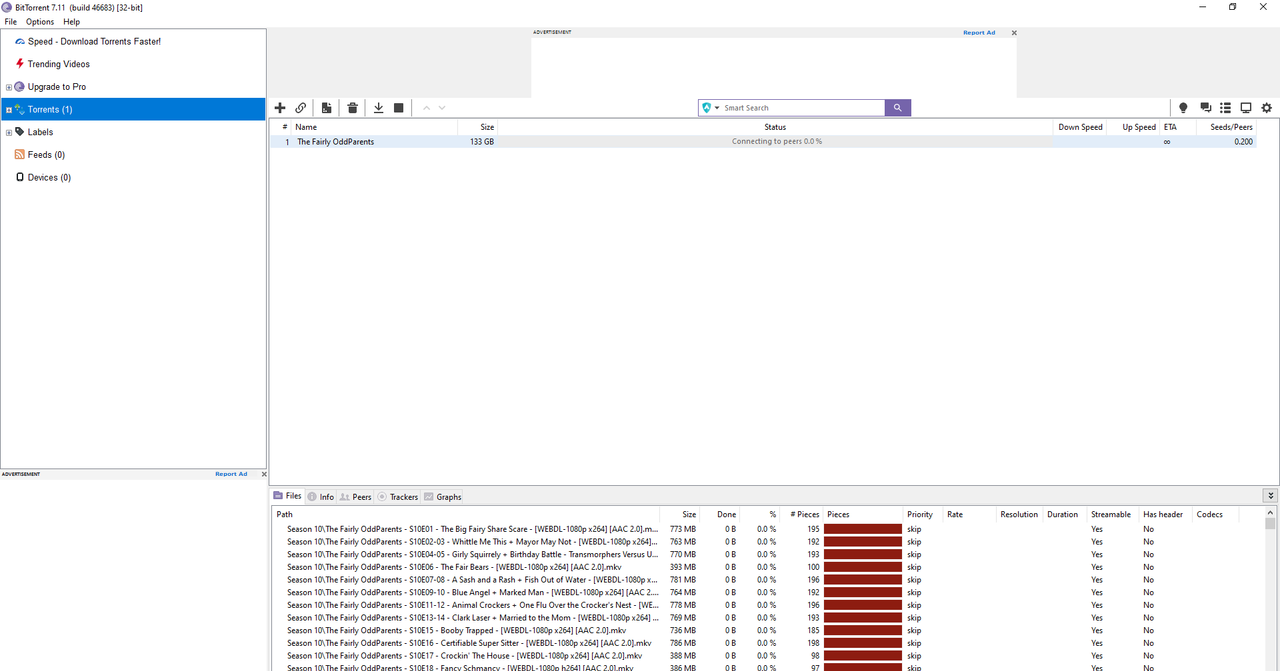Sort by ETA column

1170,127
